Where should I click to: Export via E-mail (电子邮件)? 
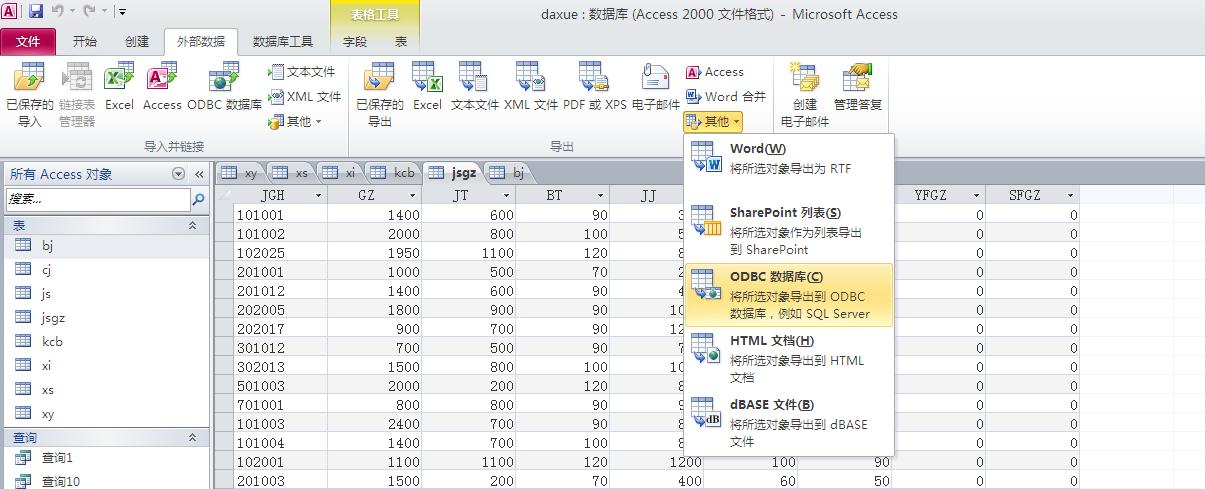tap(656, 87)
